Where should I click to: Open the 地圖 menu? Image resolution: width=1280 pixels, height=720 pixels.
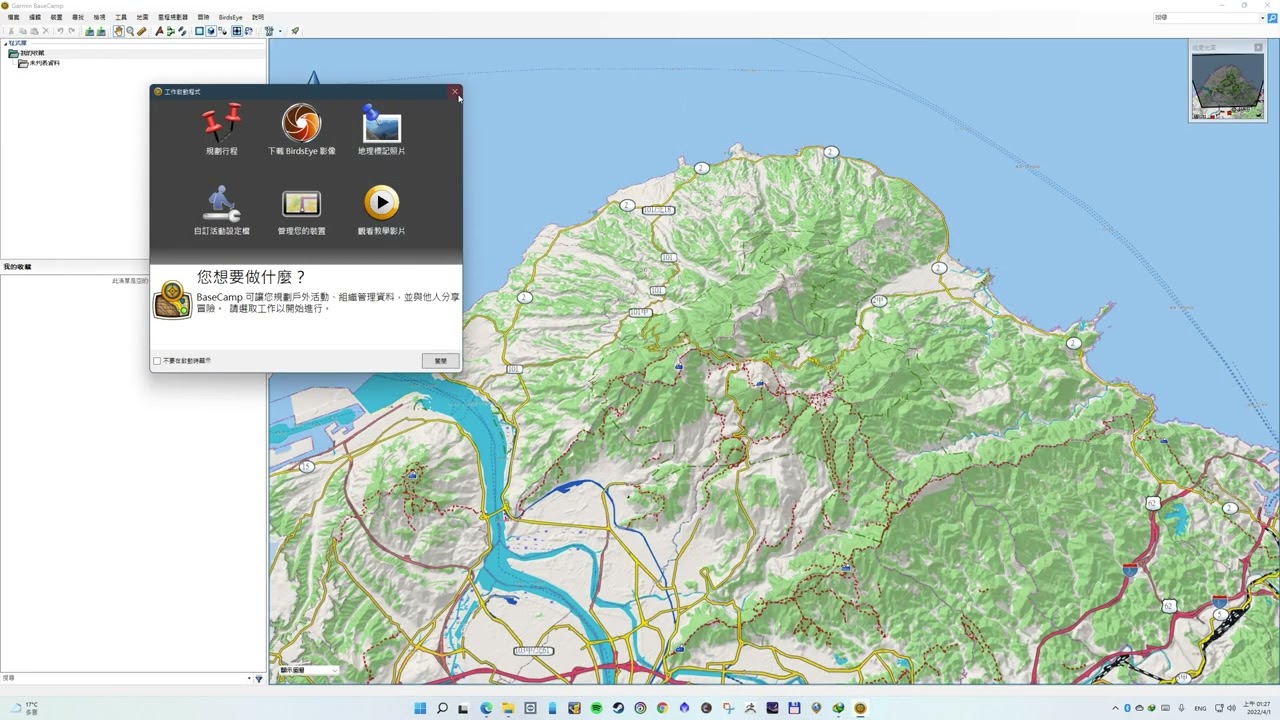pos(142,17)
